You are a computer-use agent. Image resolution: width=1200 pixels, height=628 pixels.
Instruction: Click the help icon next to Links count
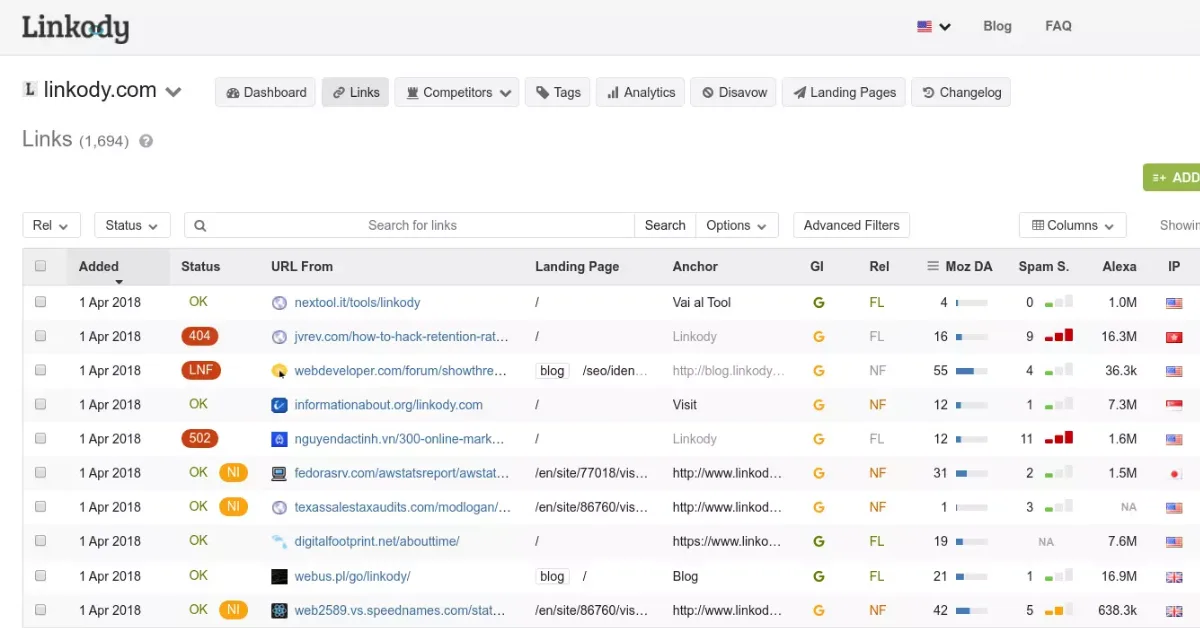pyautogui.click(x=145, y=141)
